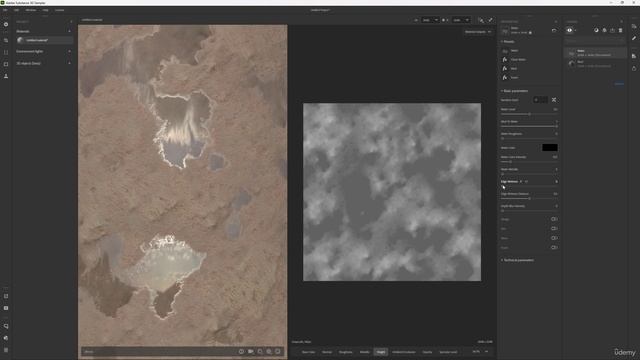
Task: Click the shuffle random seed icon
Action: [554, 100]
